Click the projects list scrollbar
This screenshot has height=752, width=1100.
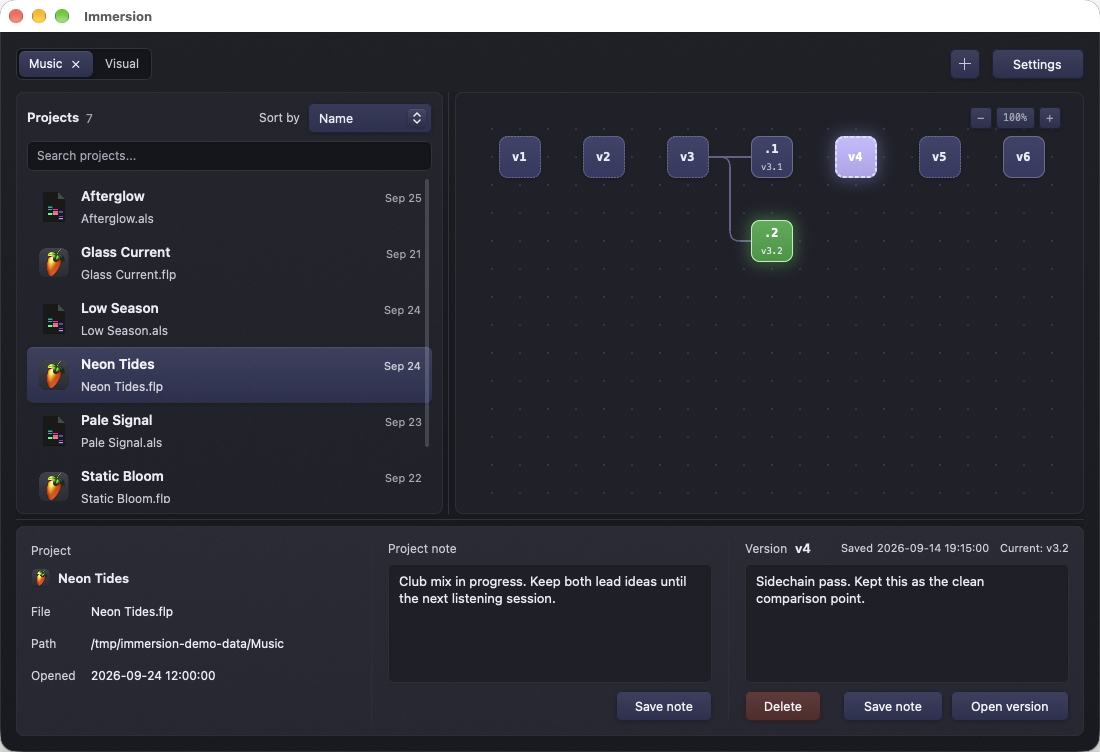(x=427, y=313)
